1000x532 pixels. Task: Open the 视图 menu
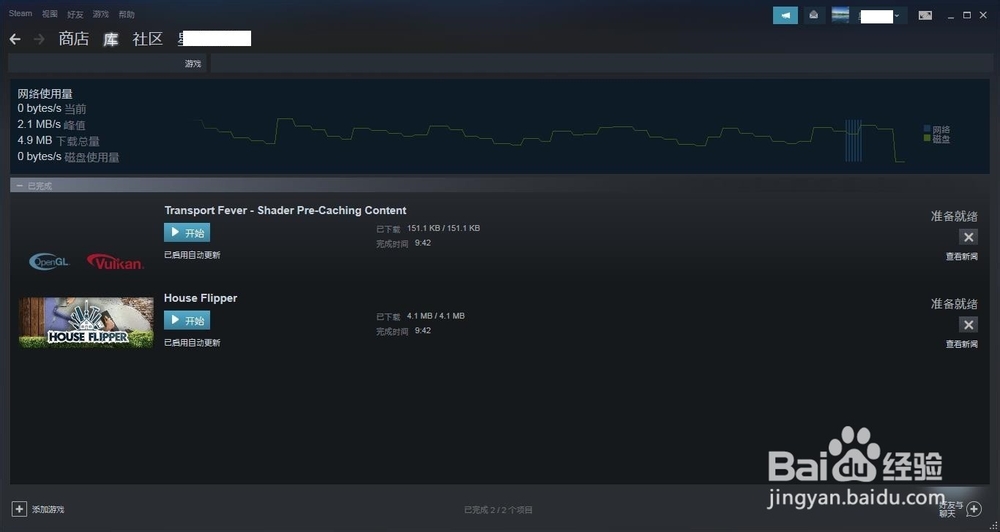(49, 14)
